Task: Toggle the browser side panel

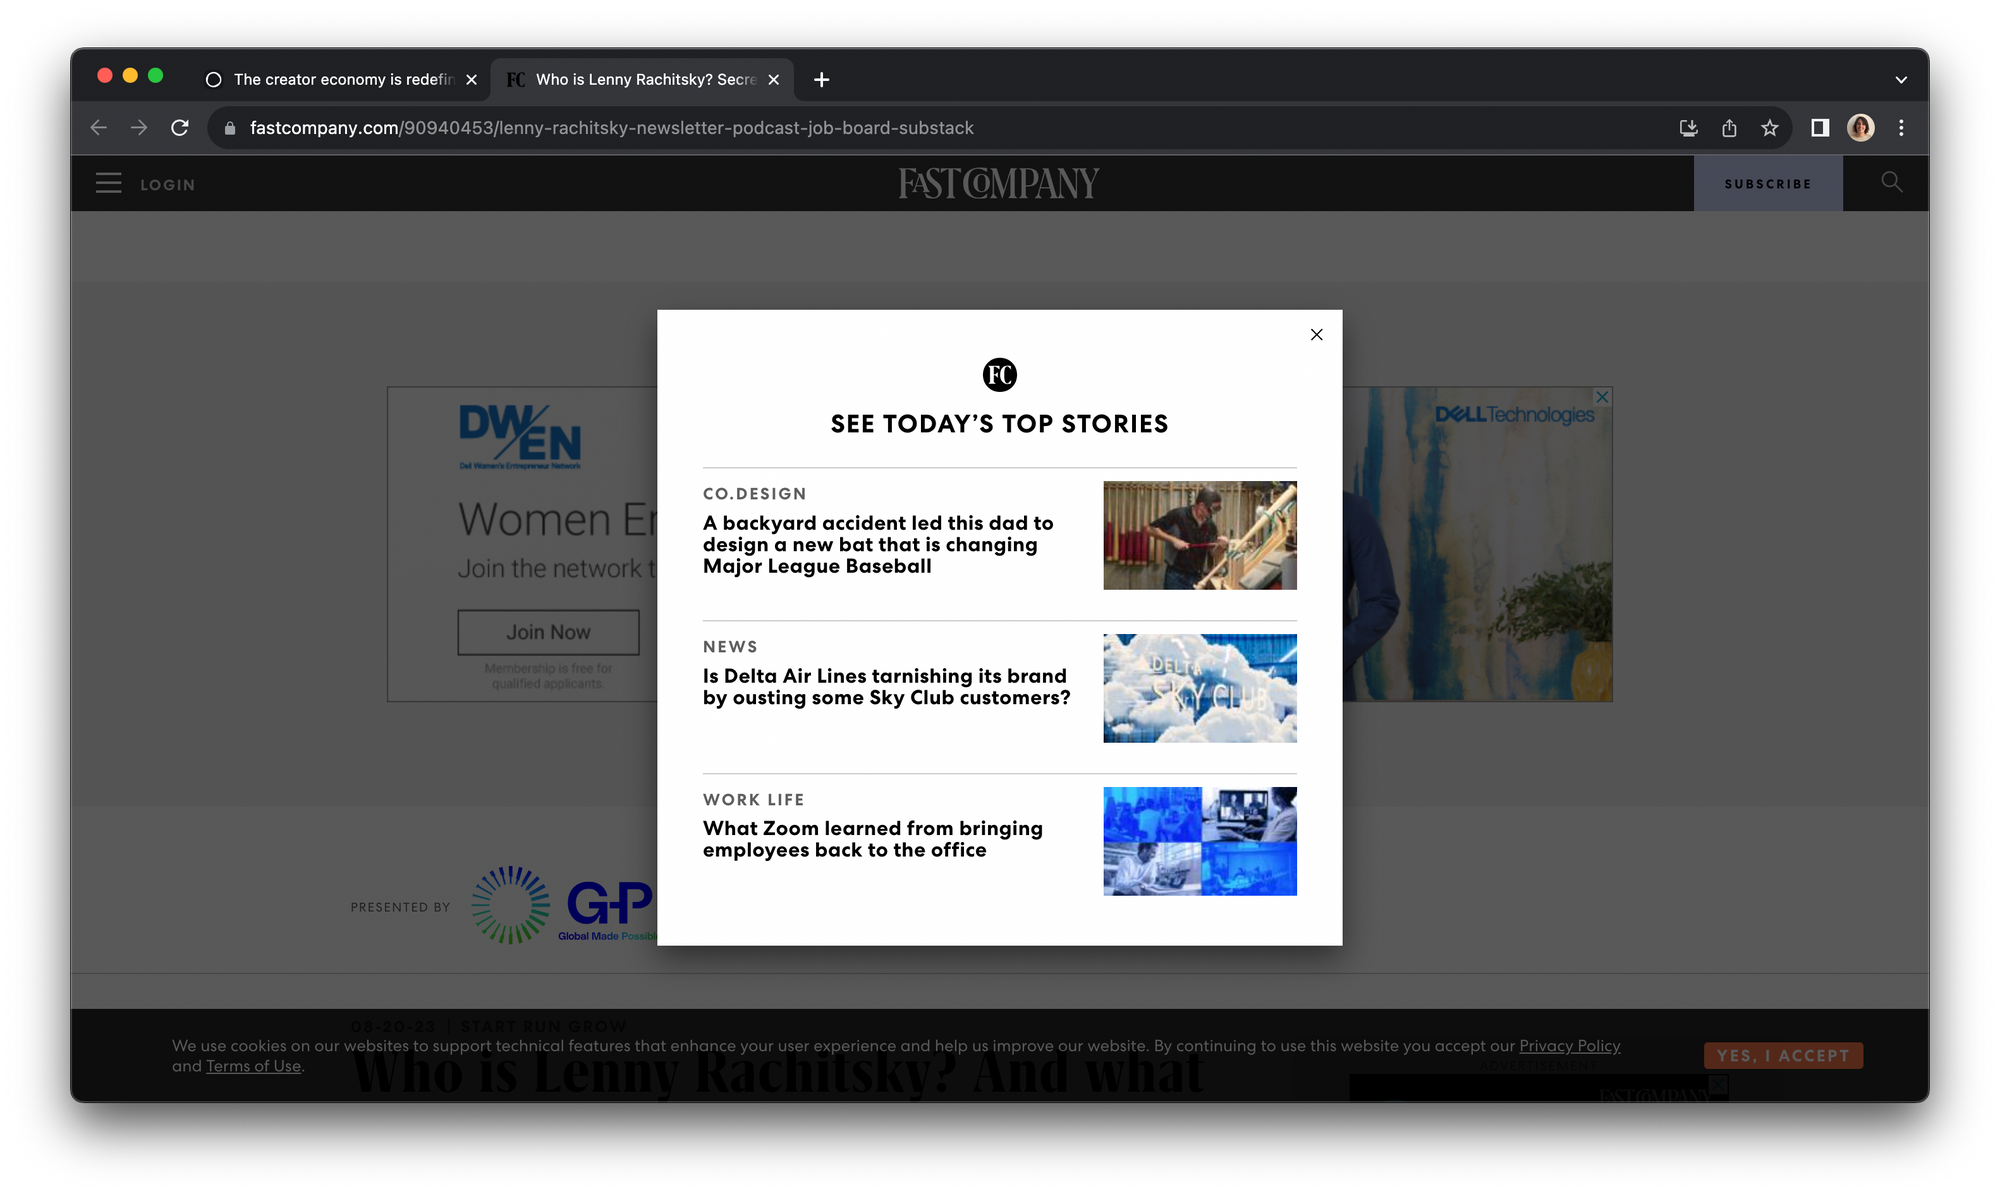Action: point(1820,128)
